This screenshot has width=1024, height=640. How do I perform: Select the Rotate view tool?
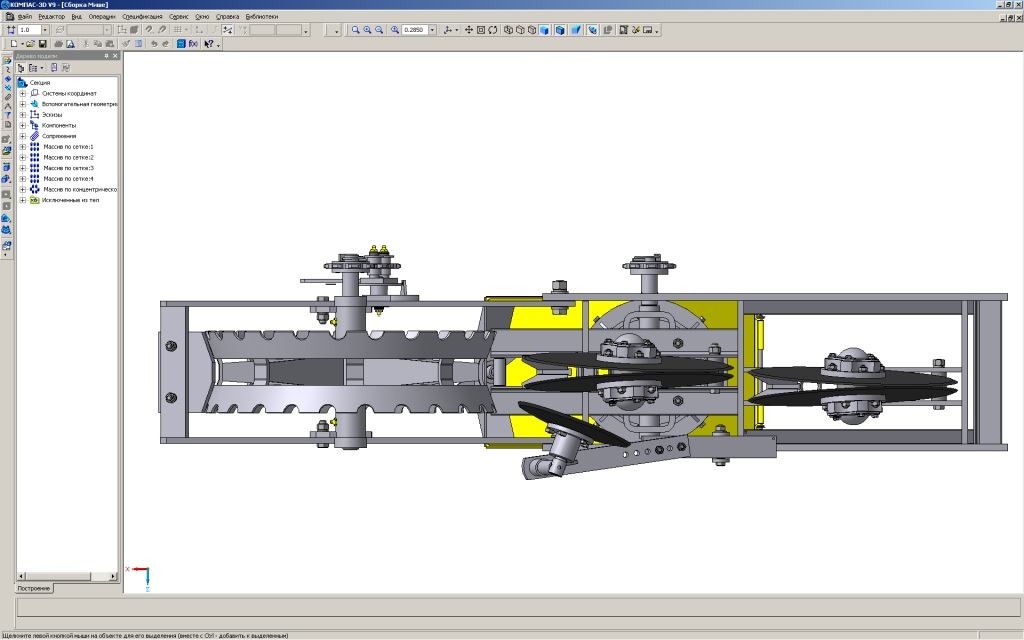pos(493,30)
